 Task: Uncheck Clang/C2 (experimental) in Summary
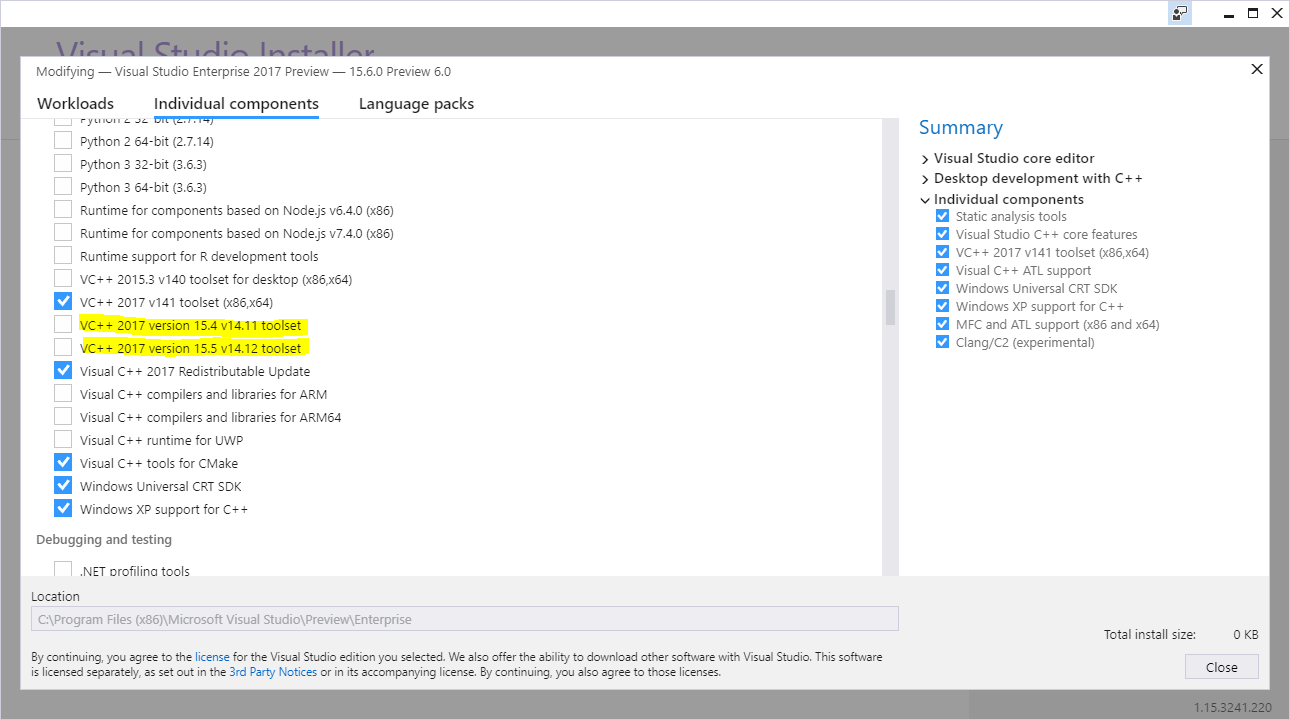(942, 343)
